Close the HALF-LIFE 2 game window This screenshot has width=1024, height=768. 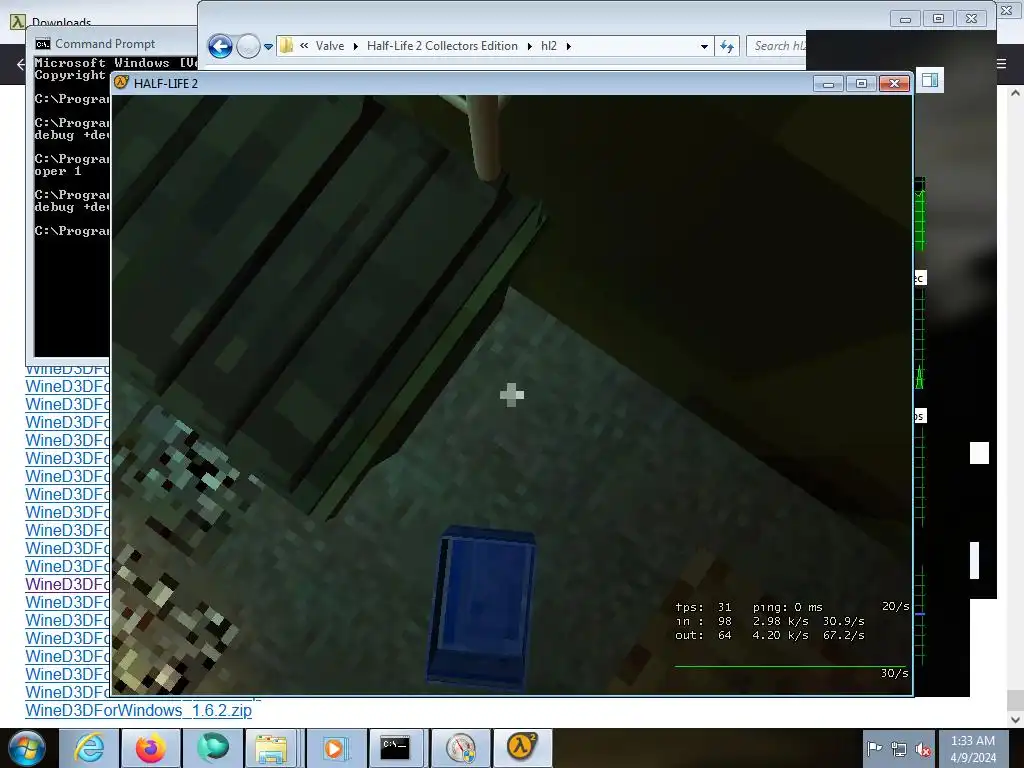click(895, 84)
